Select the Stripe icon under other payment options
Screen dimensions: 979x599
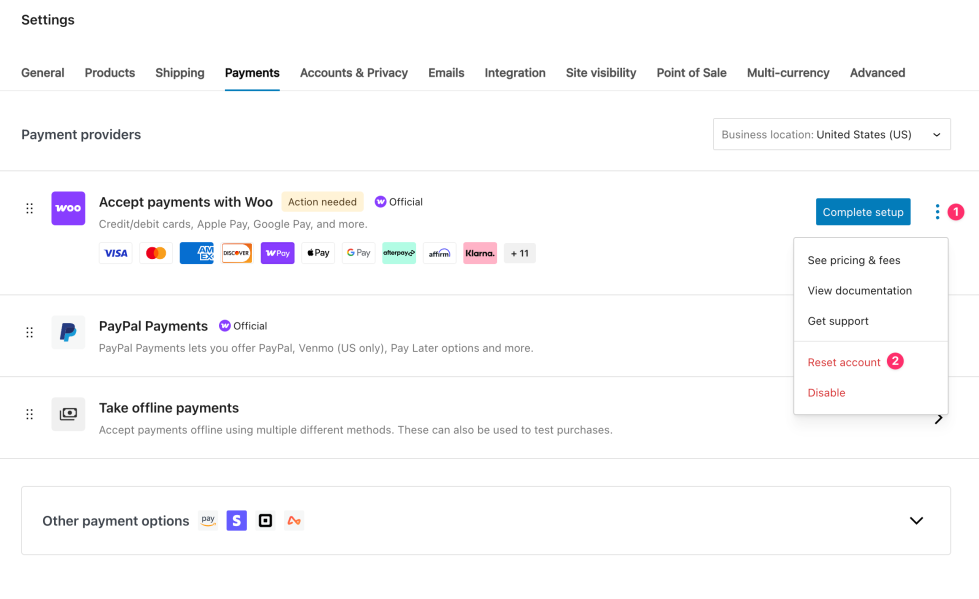(x=236, y=520)
